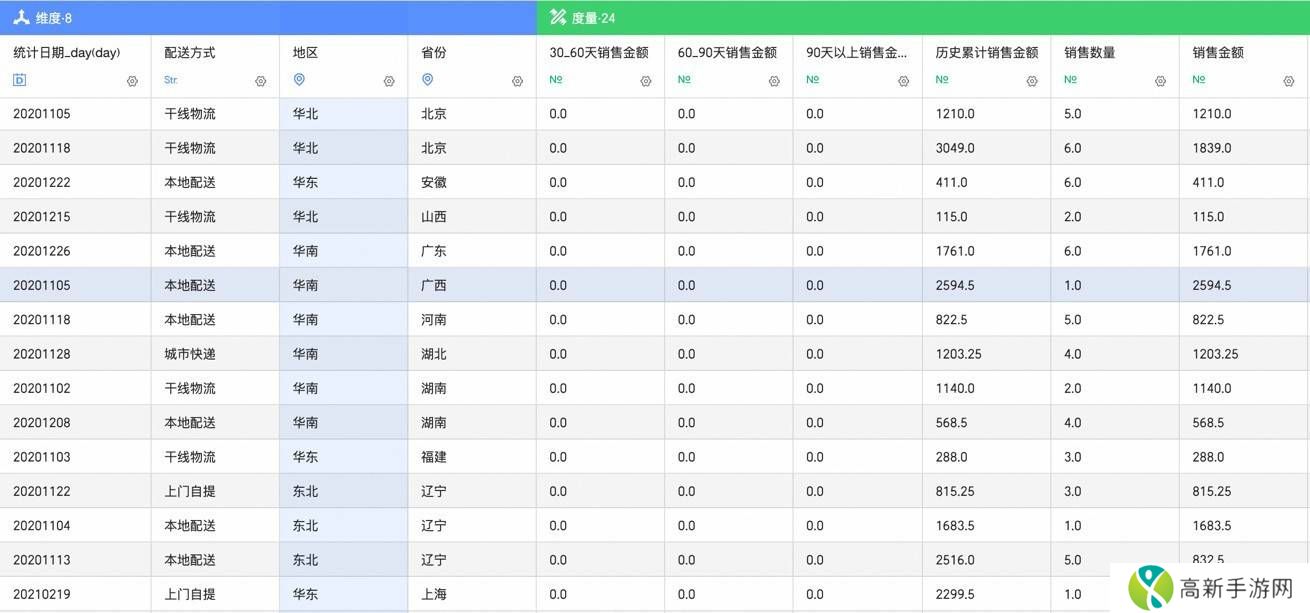Click location pin icon under 地区 header
The image size is (1310, 613).
tap(299, 80)
